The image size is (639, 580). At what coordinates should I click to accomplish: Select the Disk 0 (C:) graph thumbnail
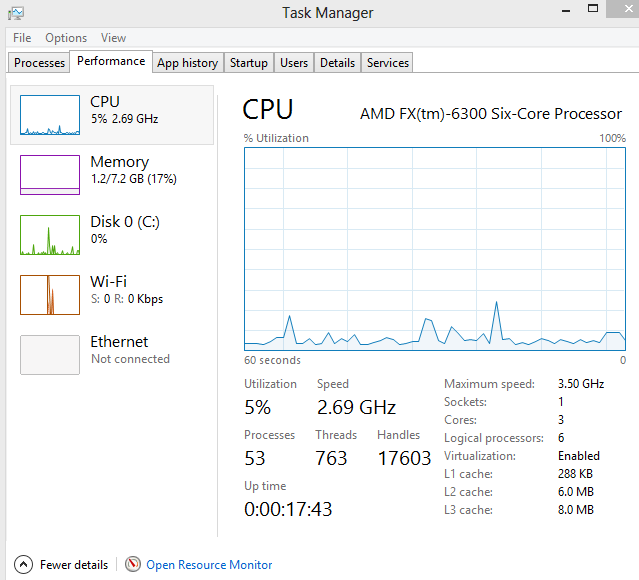click(x=50, y=235)
